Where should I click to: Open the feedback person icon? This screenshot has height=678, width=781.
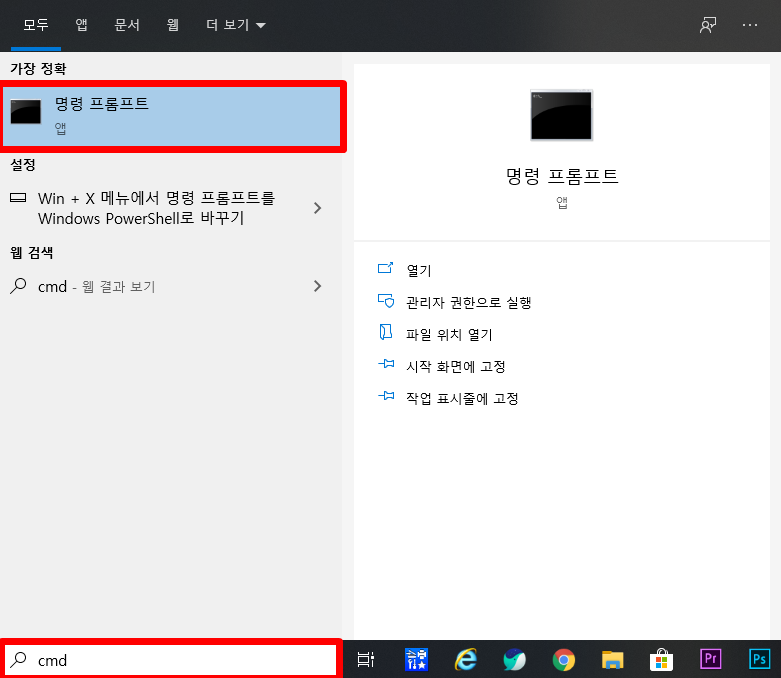coord(708,25)
